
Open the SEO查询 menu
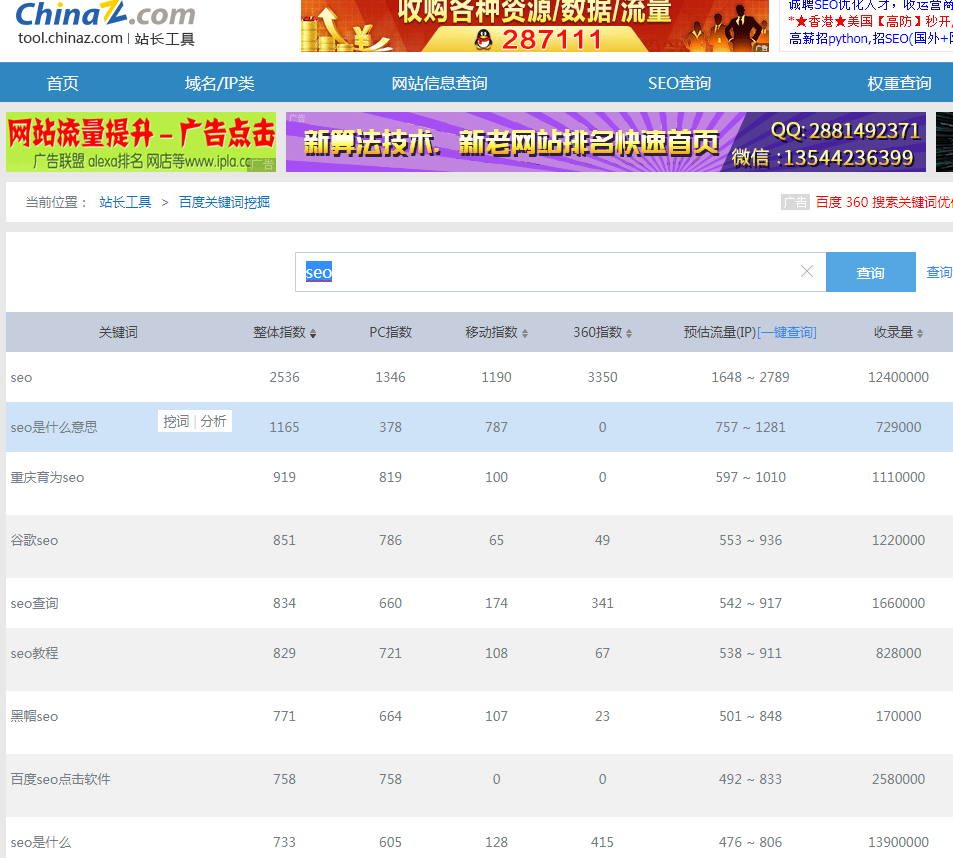click(x=679, y=83)
